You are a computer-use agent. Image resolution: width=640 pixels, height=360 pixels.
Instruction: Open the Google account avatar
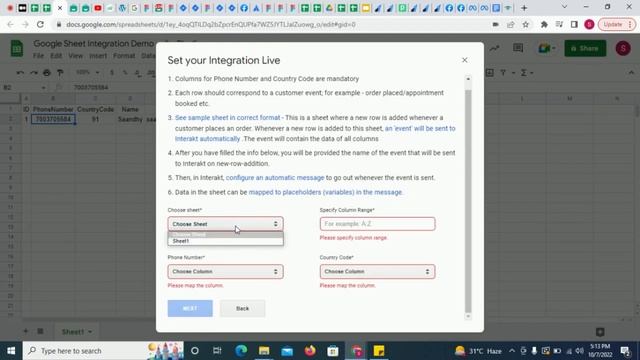(x=623, y=48)
